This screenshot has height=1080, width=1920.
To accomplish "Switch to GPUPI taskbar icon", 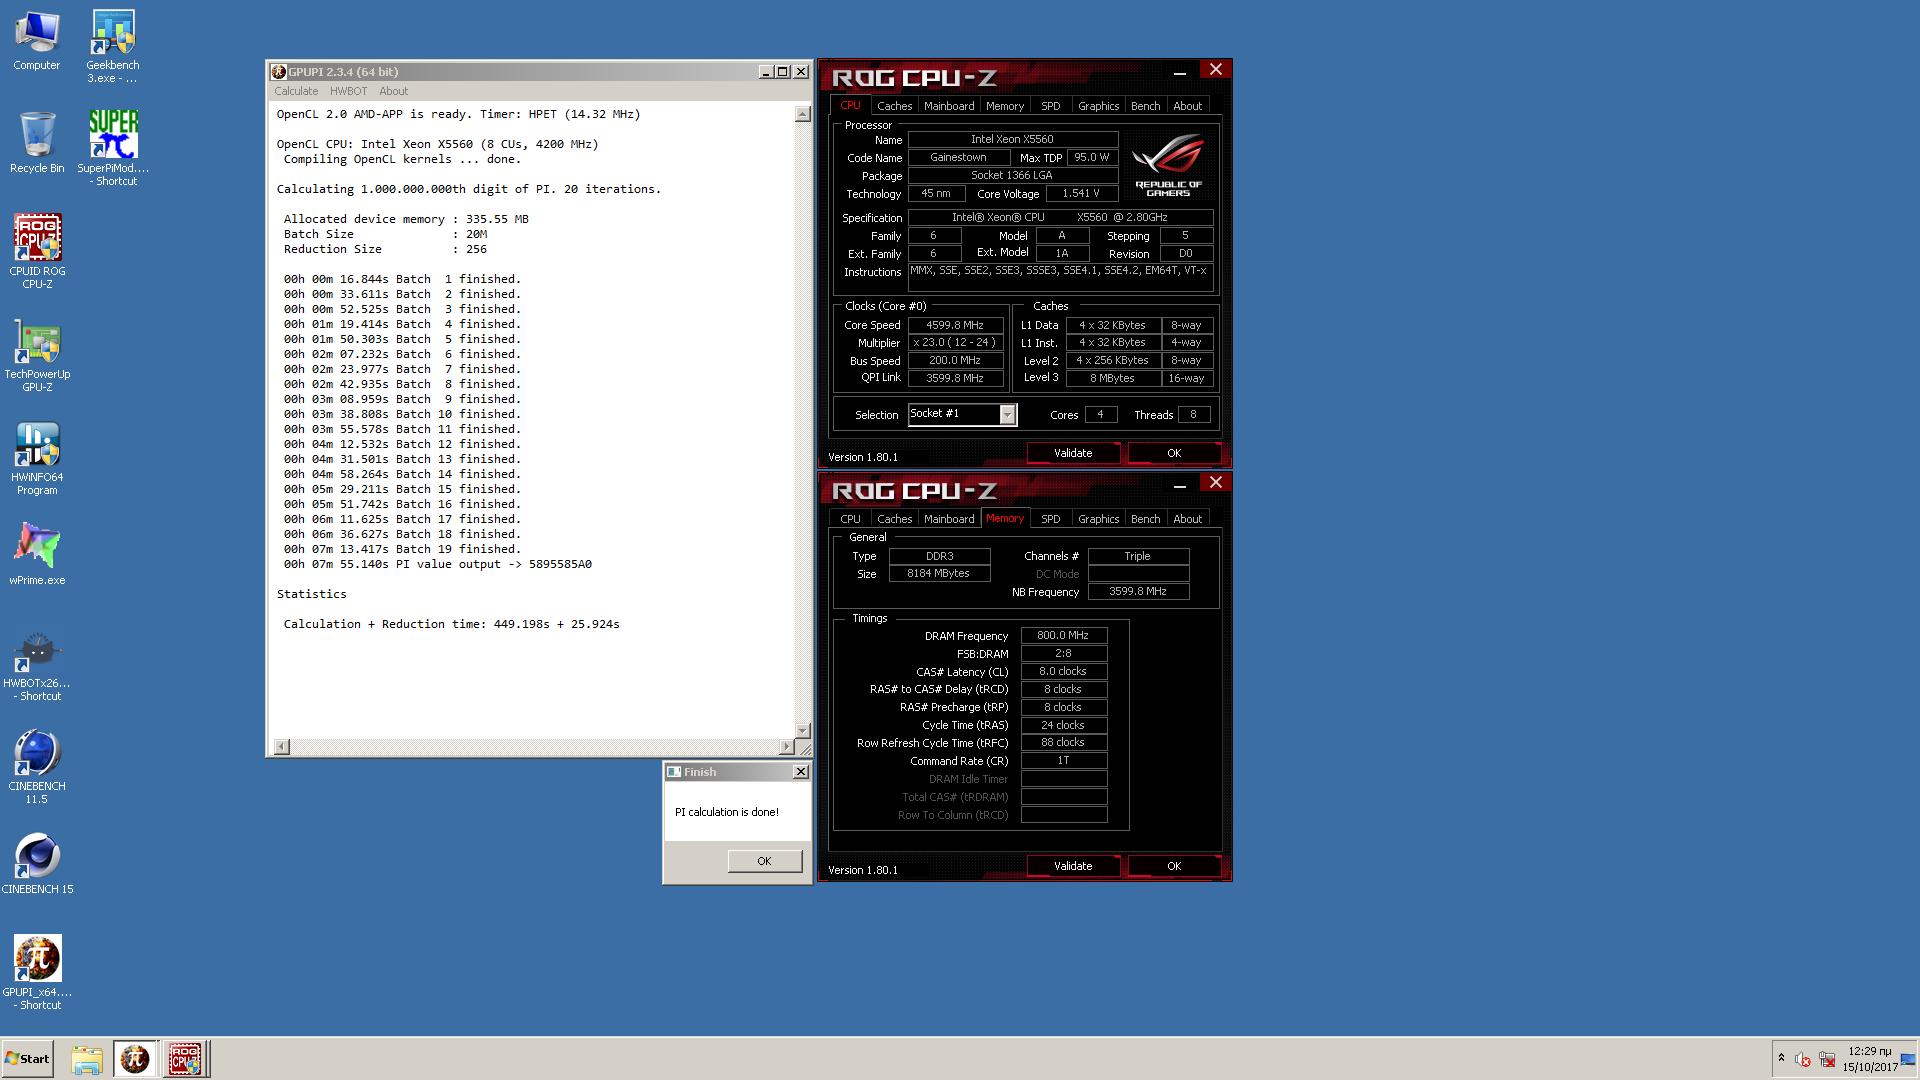I will (135, 1059).
